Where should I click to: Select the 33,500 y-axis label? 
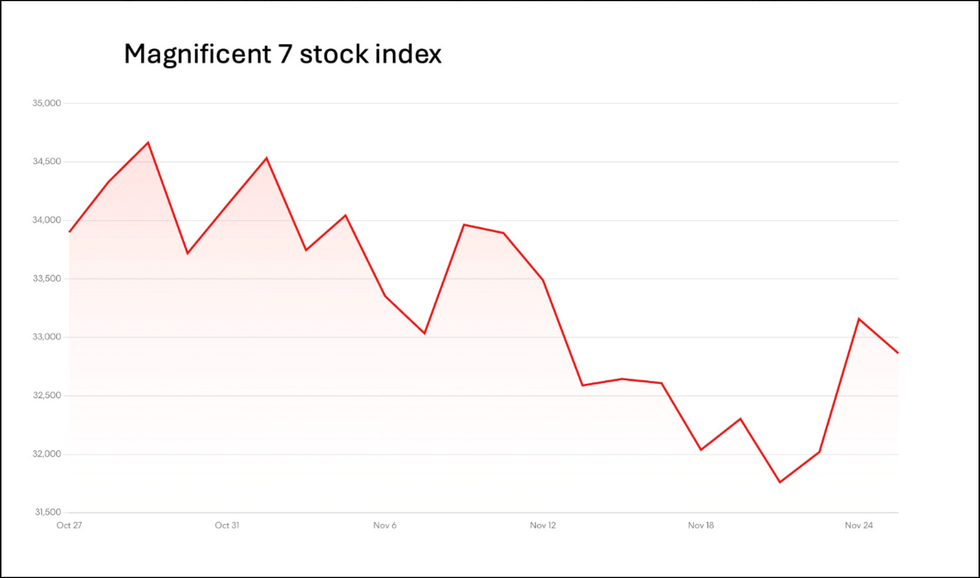click(x=47, y=279)
